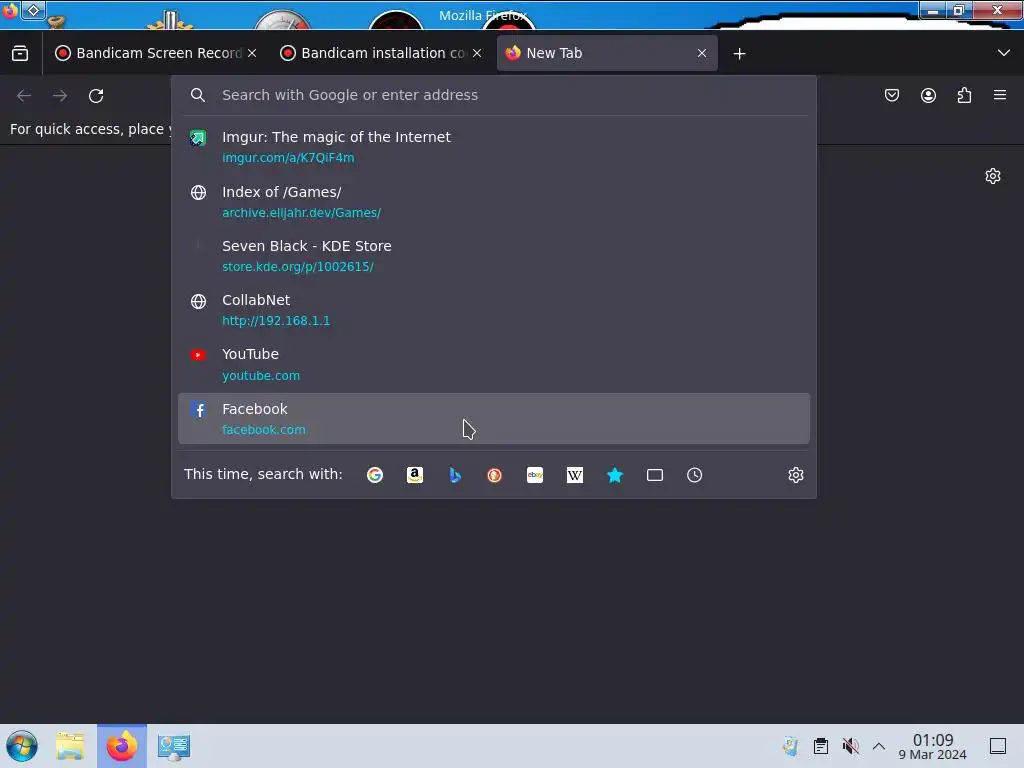Open Index of /Games/ suggestion
The image size is (1024, 768).
point(494,202)
